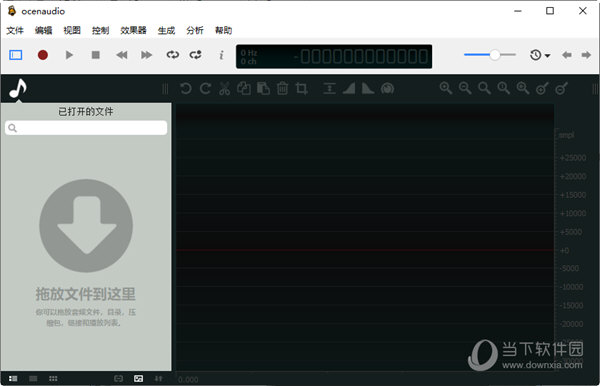The image size is (600, 386).
Task: Click the Normalize icon
Action: coord(329,89)
